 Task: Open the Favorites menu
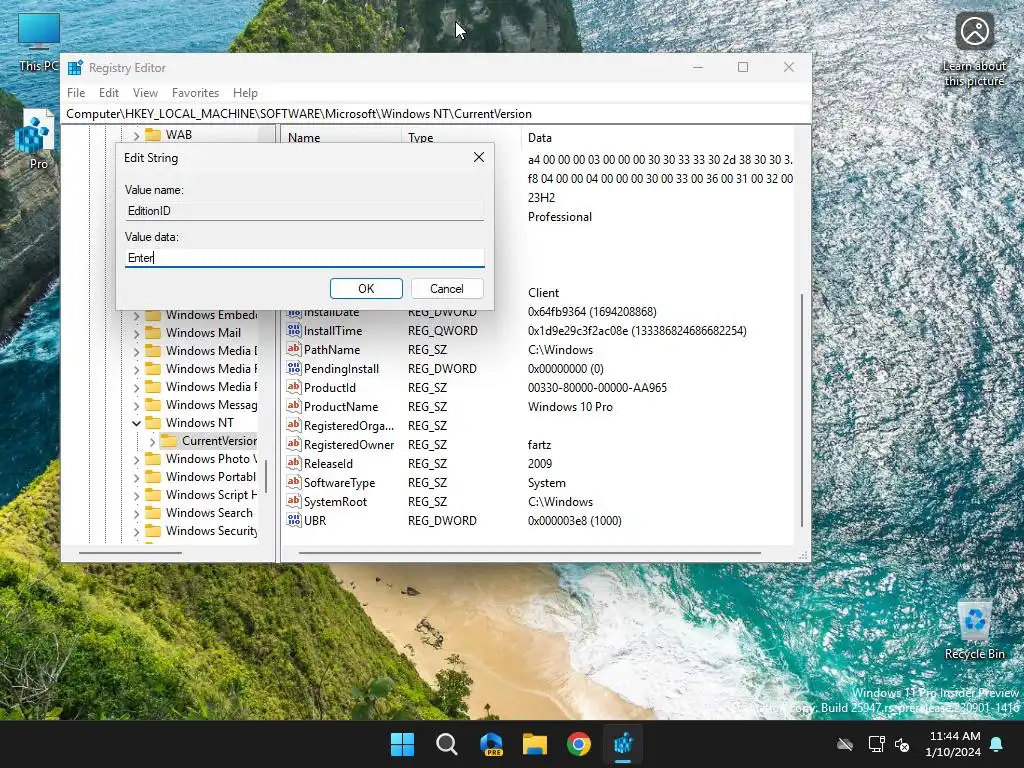(195, 93)
